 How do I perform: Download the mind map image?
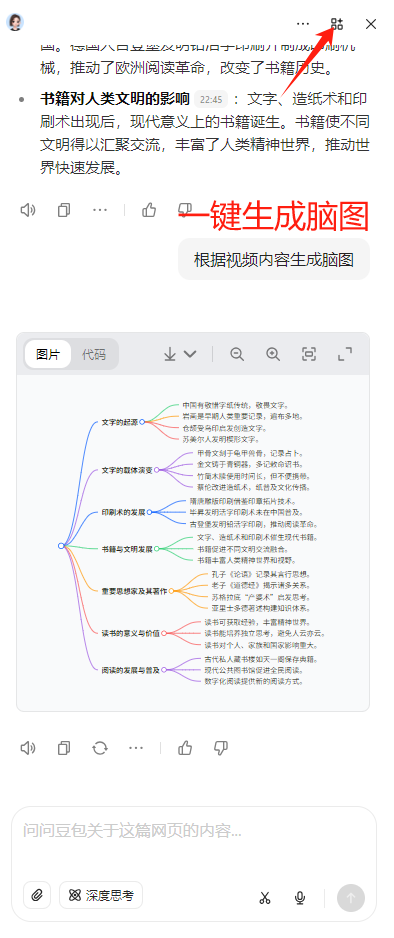tap(170, 354)
